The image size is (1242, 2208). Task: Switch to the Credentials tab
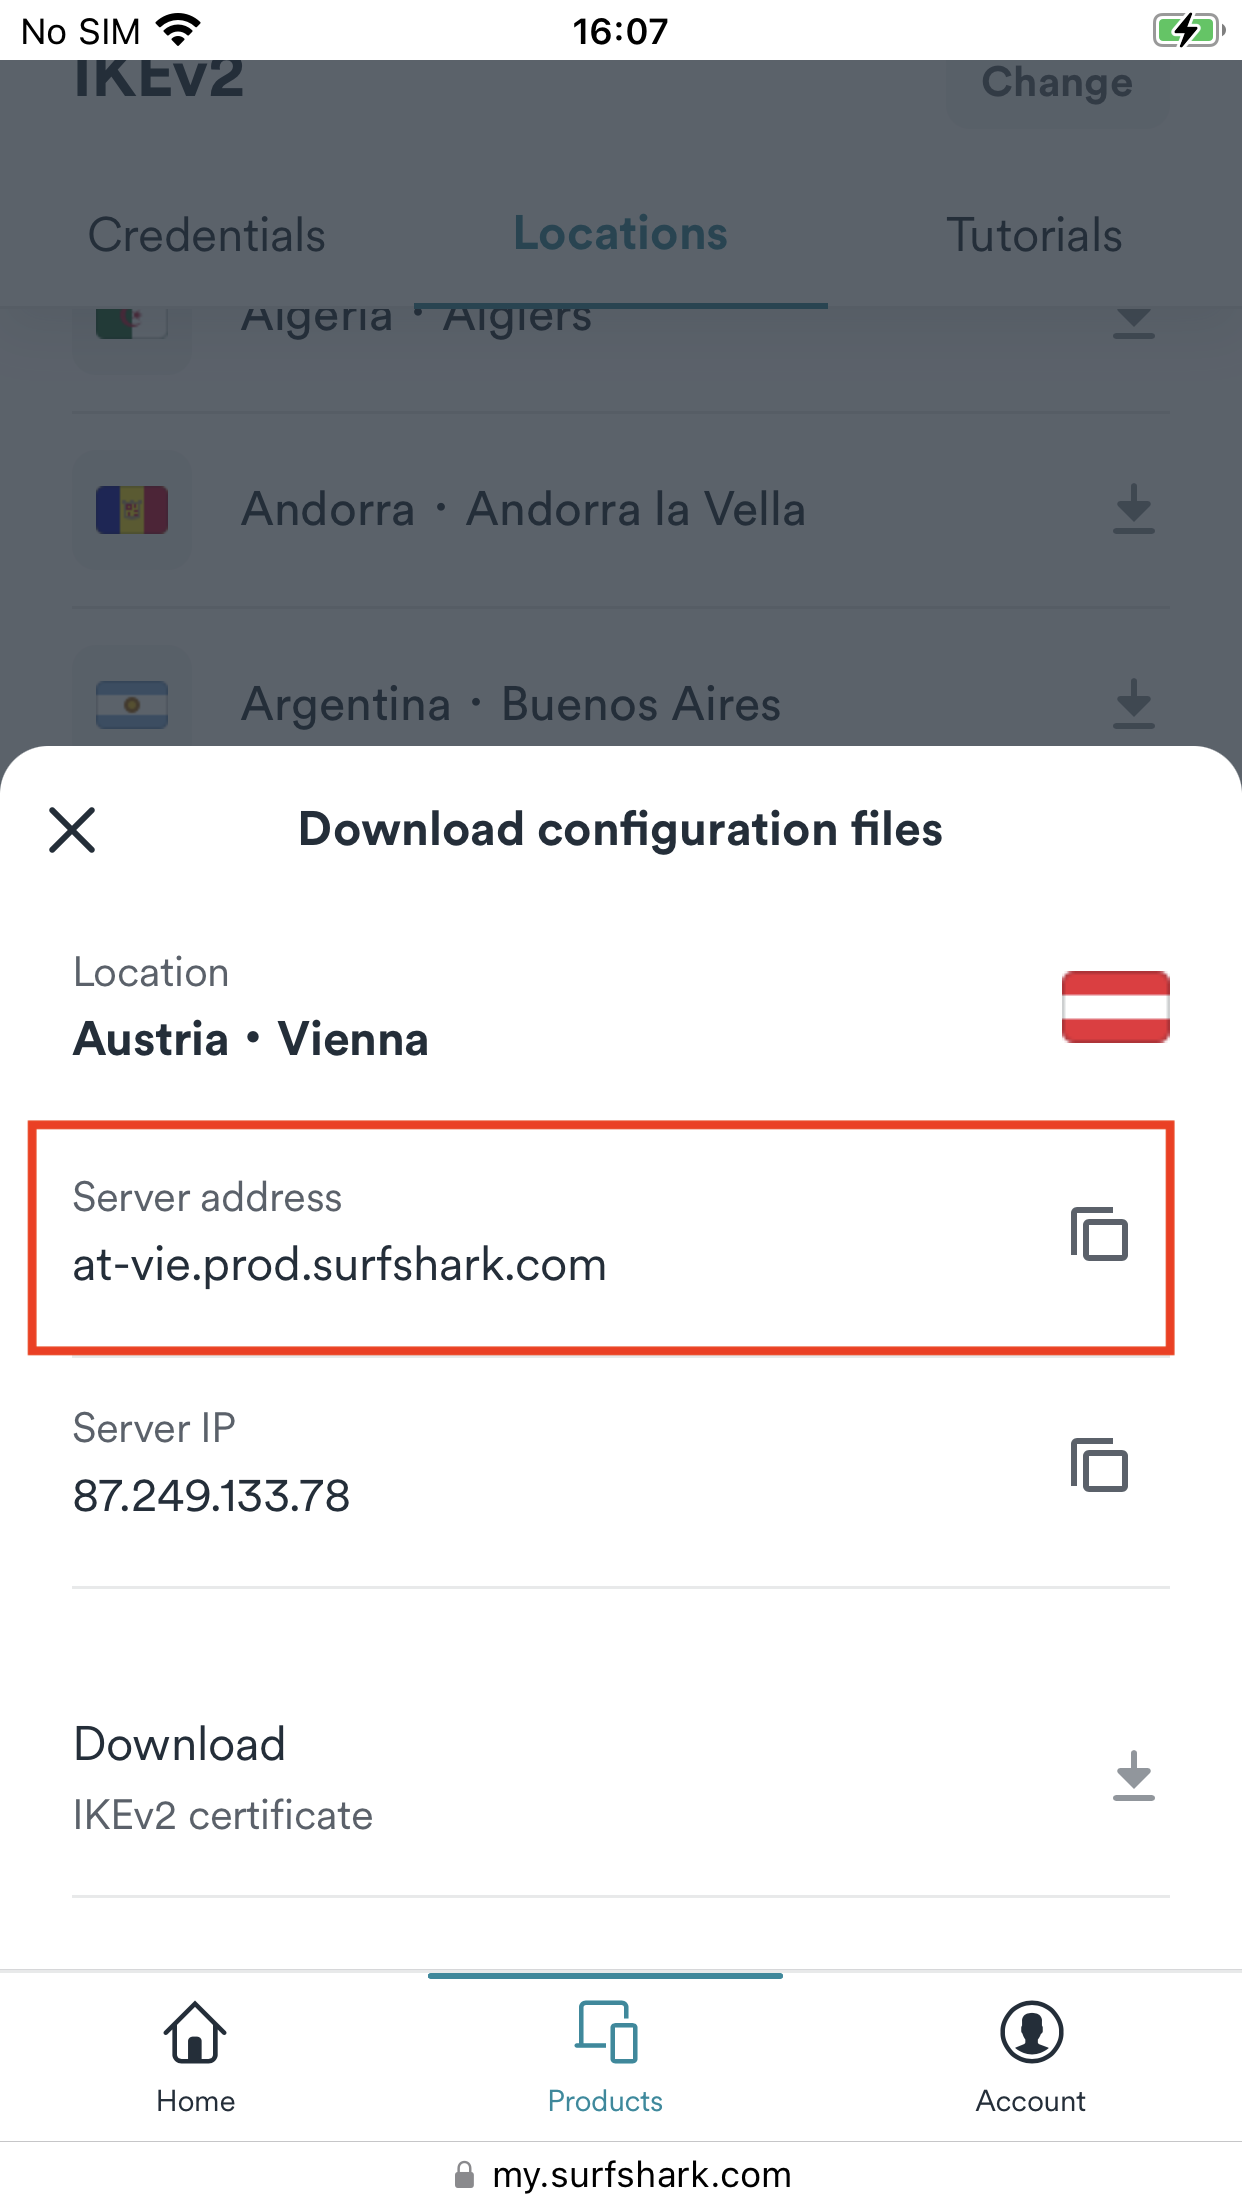(x=207, y=235)
